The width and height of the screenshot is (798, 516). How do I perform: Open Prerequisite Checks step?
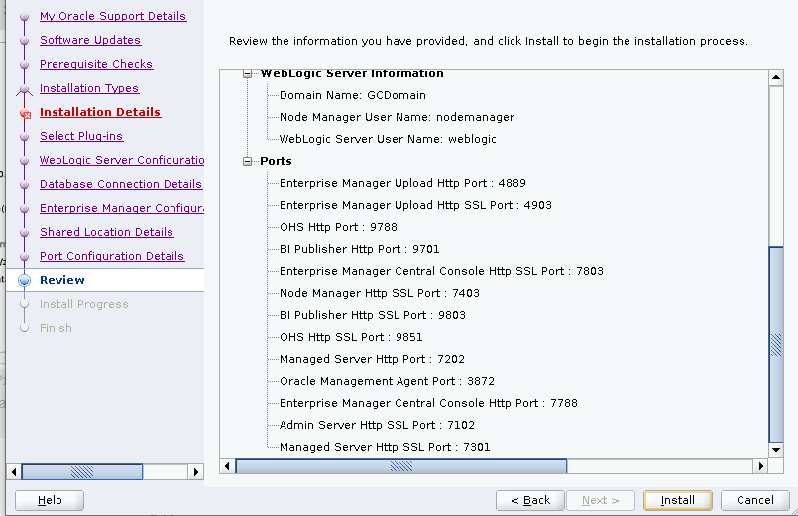pyautogui.click(x=97, y=64)
